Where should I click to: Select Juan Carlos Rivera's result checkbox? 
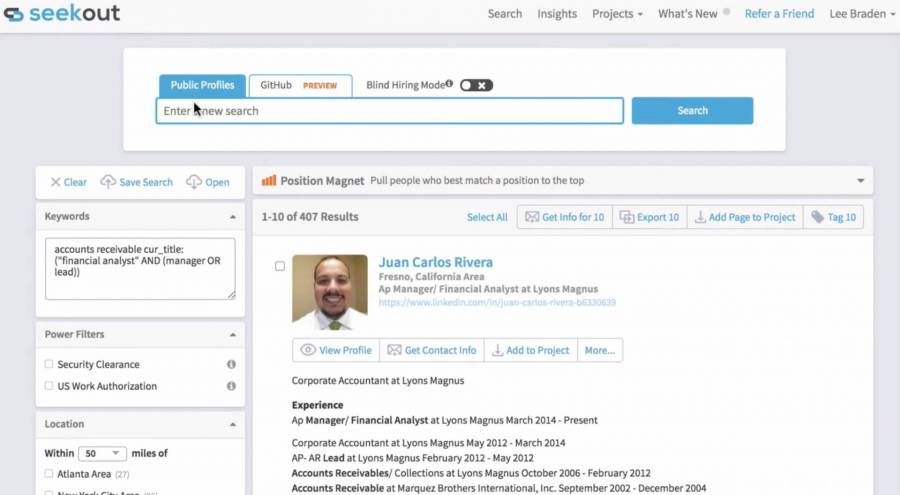coord(280,266)
